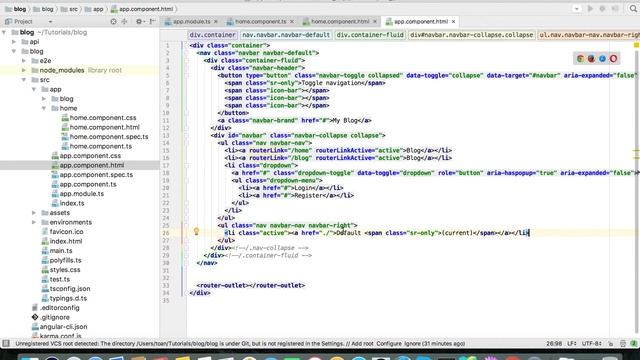Screen dimensions: 640x360
Task: Click the Debug icon in toolbar
Action: click(602, 9)
